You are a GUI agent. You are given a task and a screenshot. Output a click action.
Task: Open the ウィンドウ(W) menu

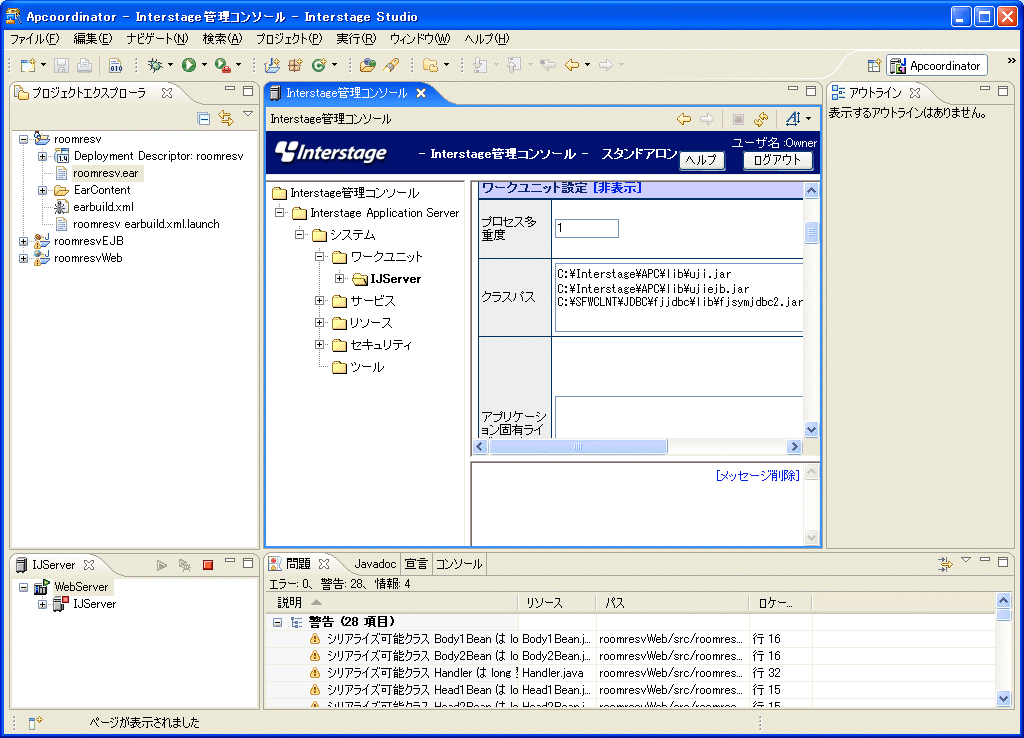[x=420, y=39]
